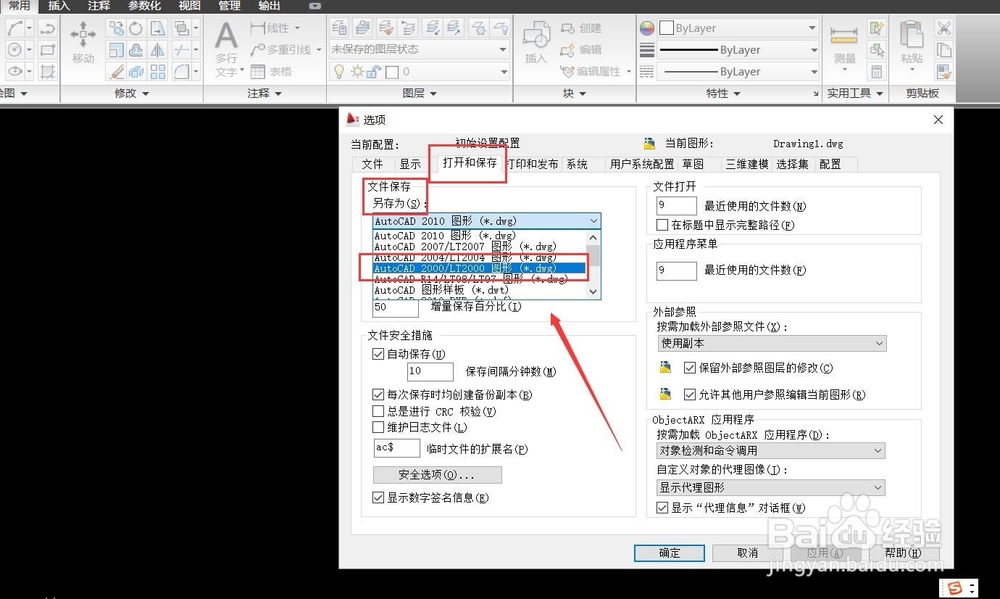Click the 测量 measure tool
This screenshot has width=1000, height=599.
(844, 43)
